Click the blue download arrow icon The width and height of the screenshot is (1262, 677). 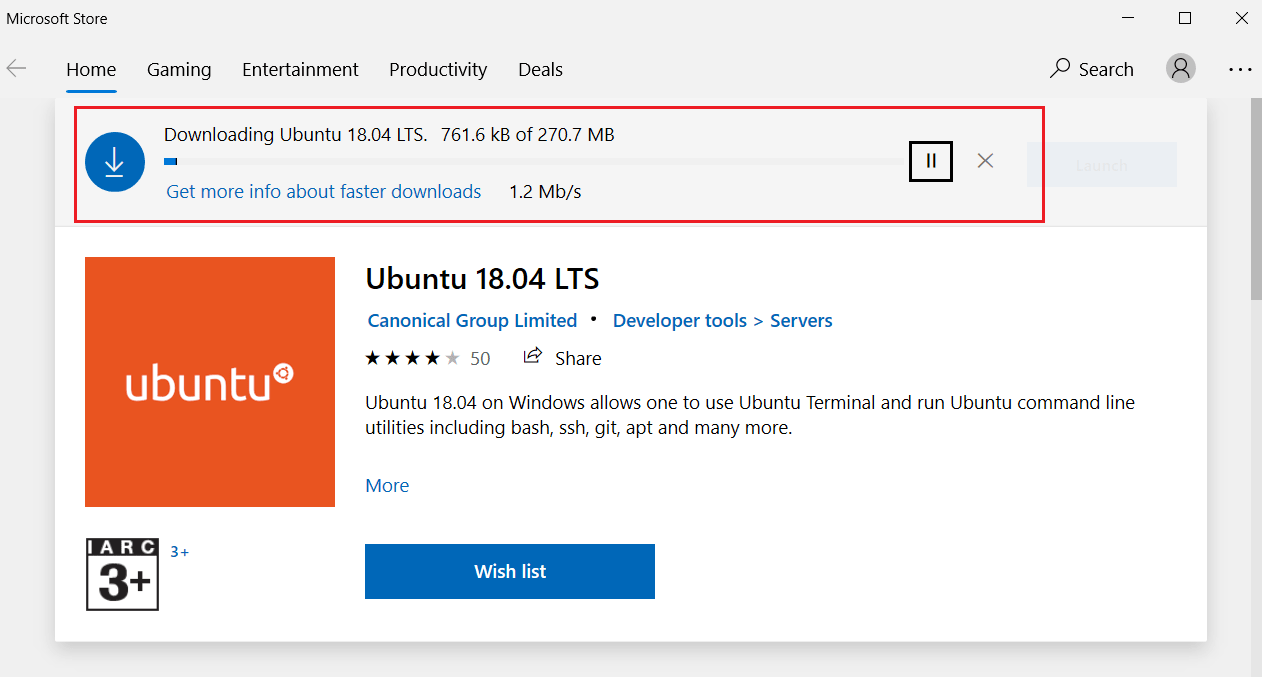tap(115, 161)
